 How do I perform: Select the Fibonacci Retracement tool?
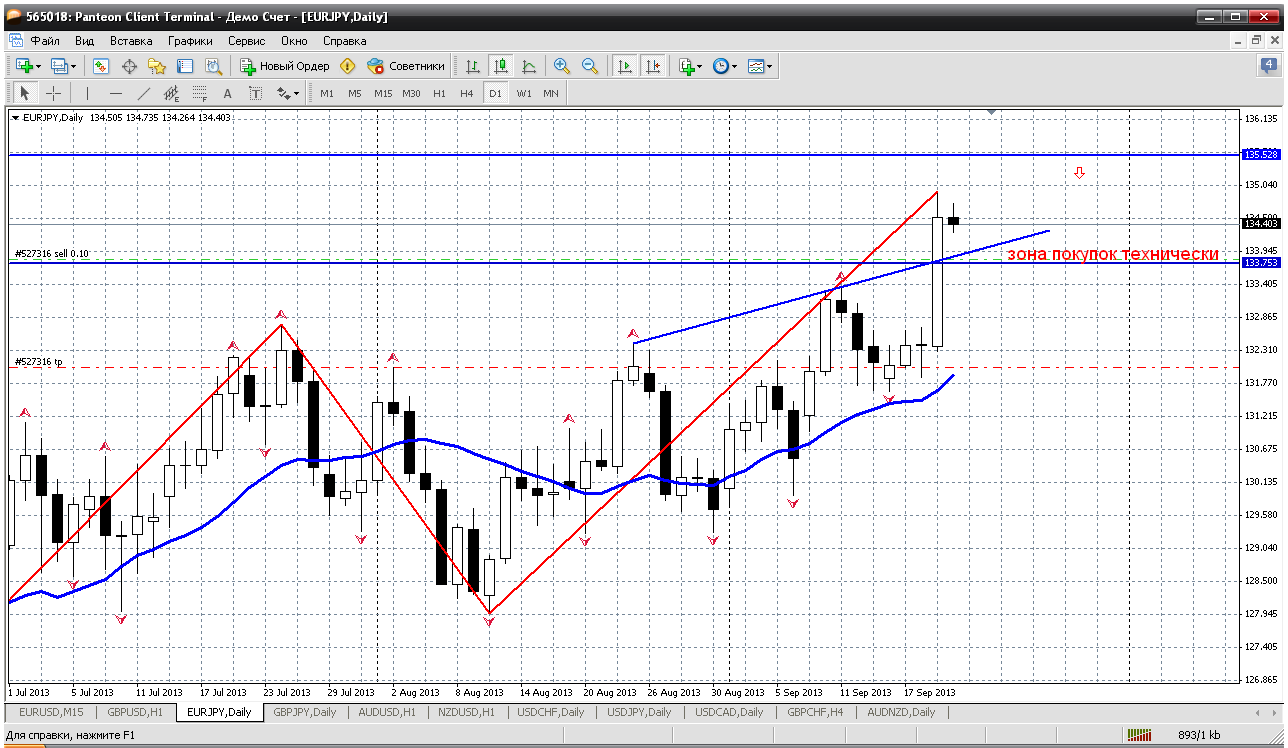200,93
